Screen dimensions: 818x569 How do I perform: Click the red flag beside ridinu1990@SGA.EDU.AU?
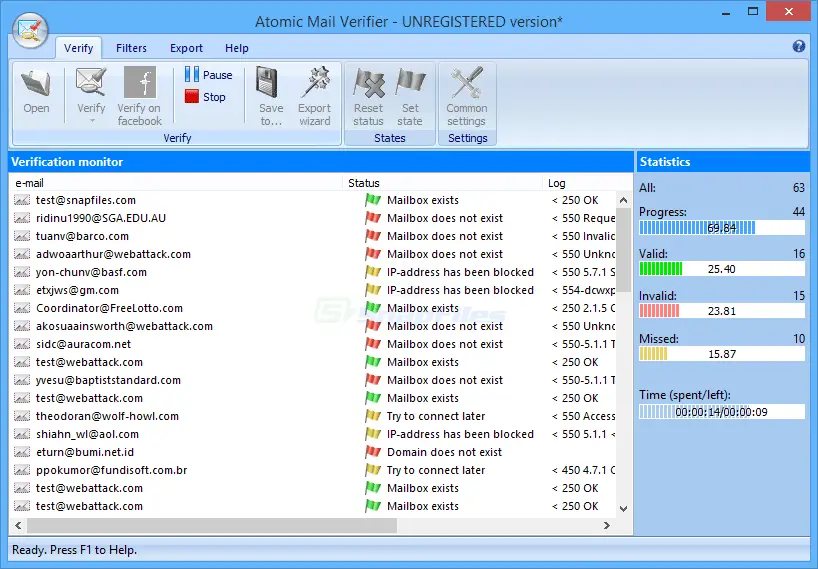coord(373,217)
